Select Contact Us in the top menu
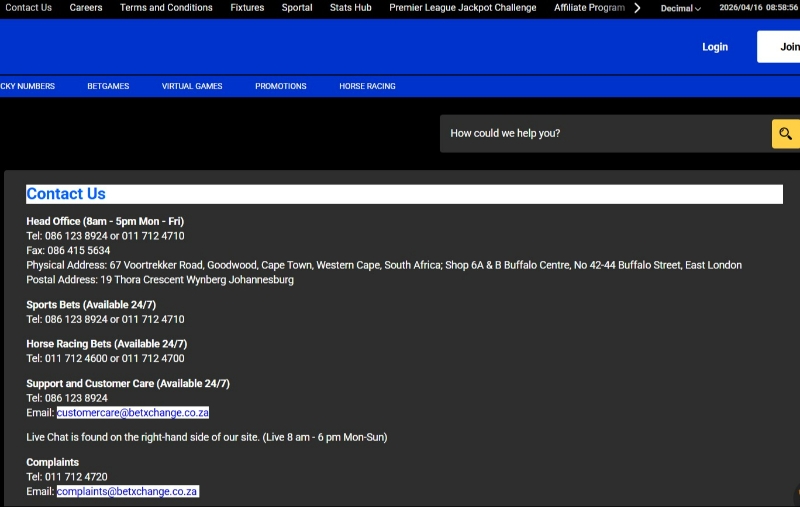This screenshot has height=507, width=800. tap(28, 8)
